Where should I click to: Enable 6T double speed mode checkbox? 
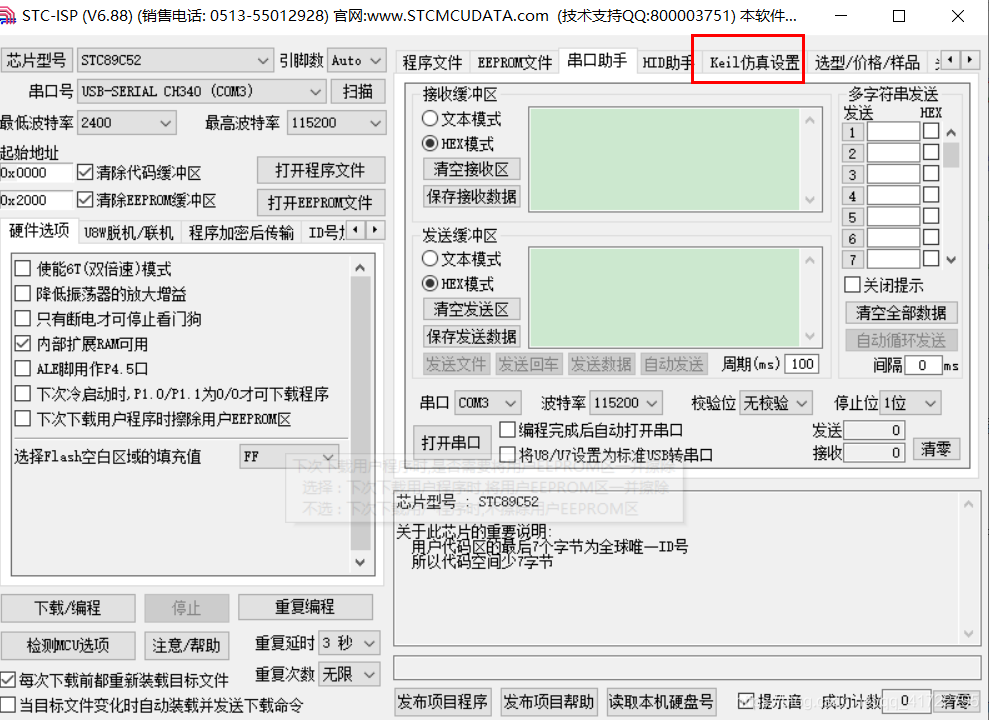[x=23, y=269]
